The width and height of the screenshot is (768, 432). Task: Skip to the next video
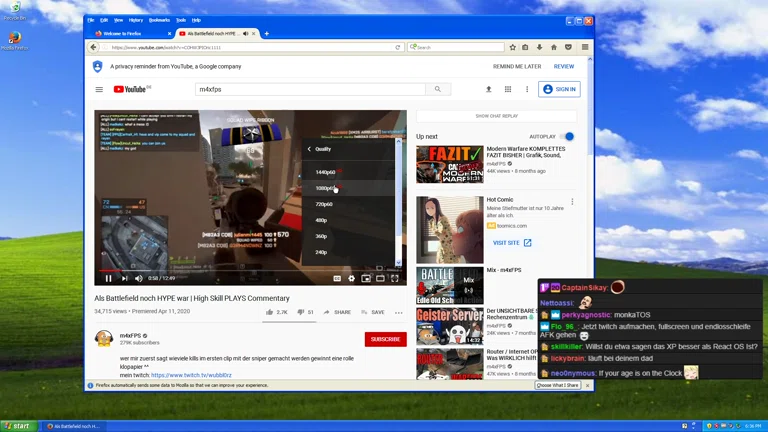(124, 278)
